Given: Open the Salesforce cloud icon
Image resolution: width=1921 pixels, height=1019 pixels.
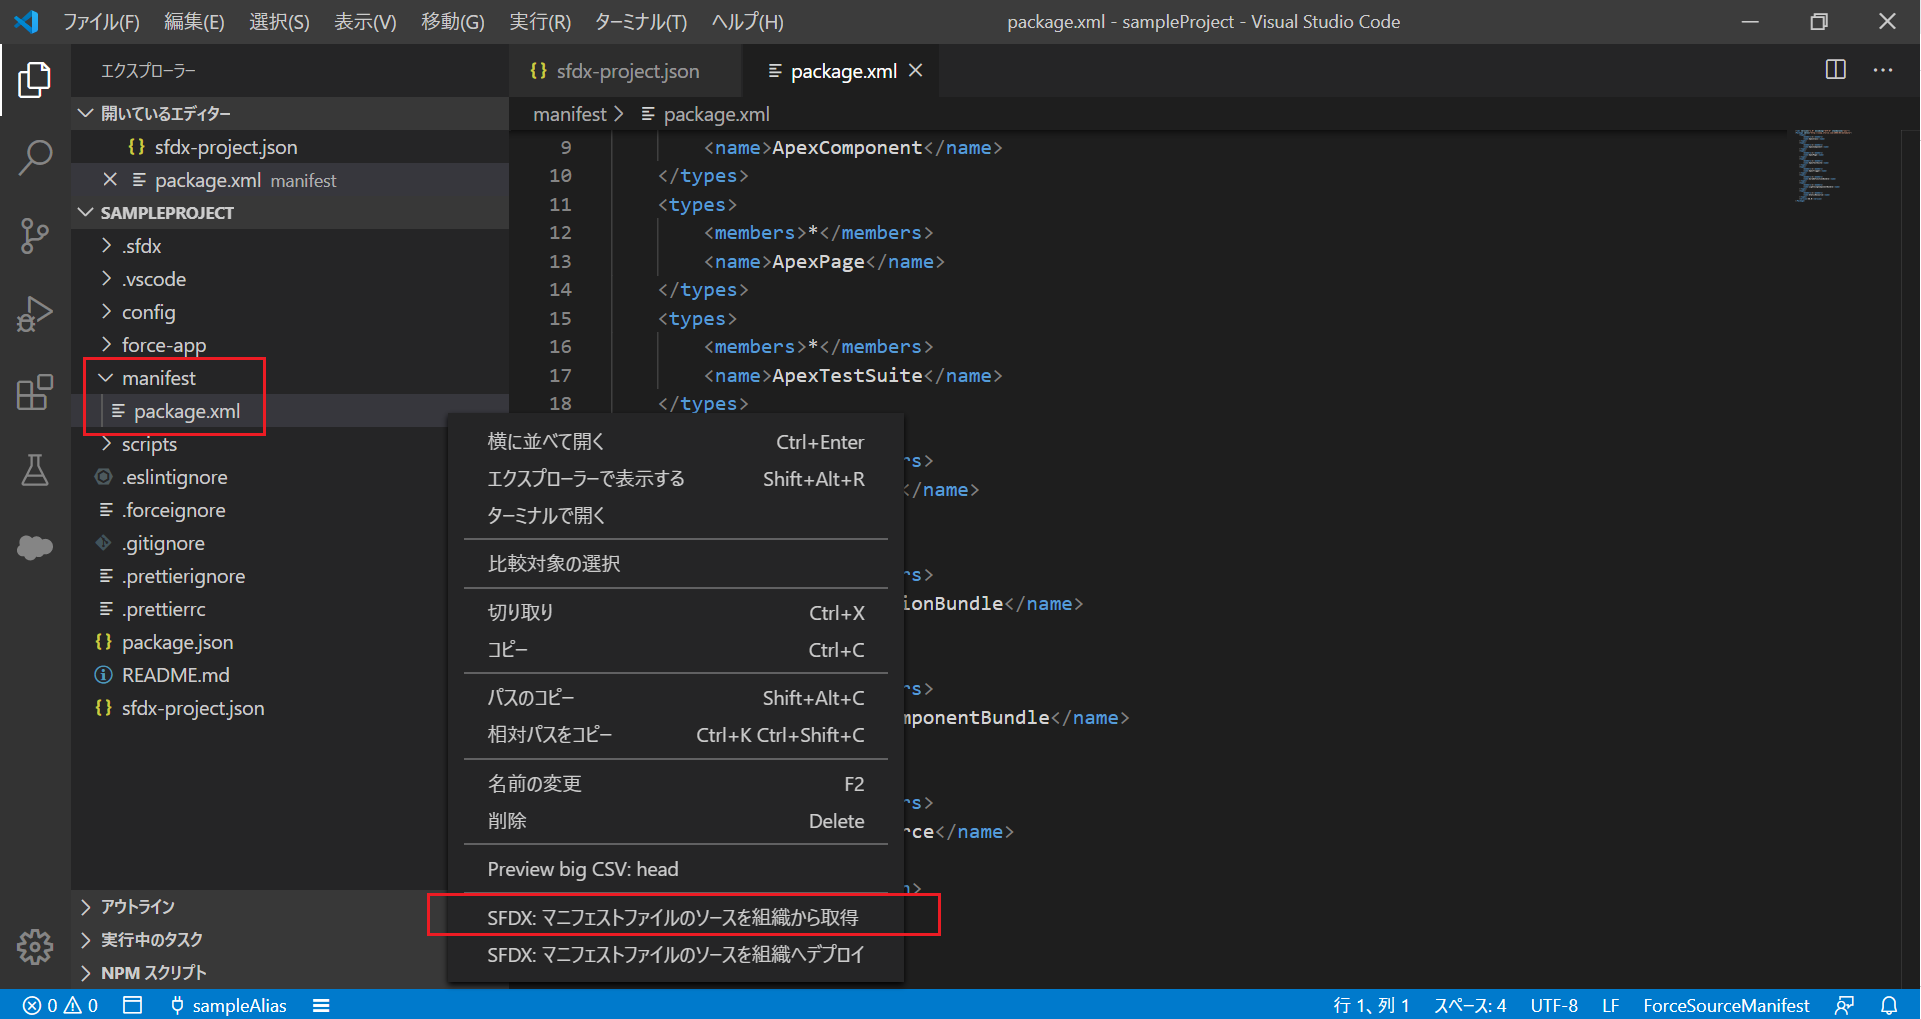Looking at the screenshot, I should 35,547.
